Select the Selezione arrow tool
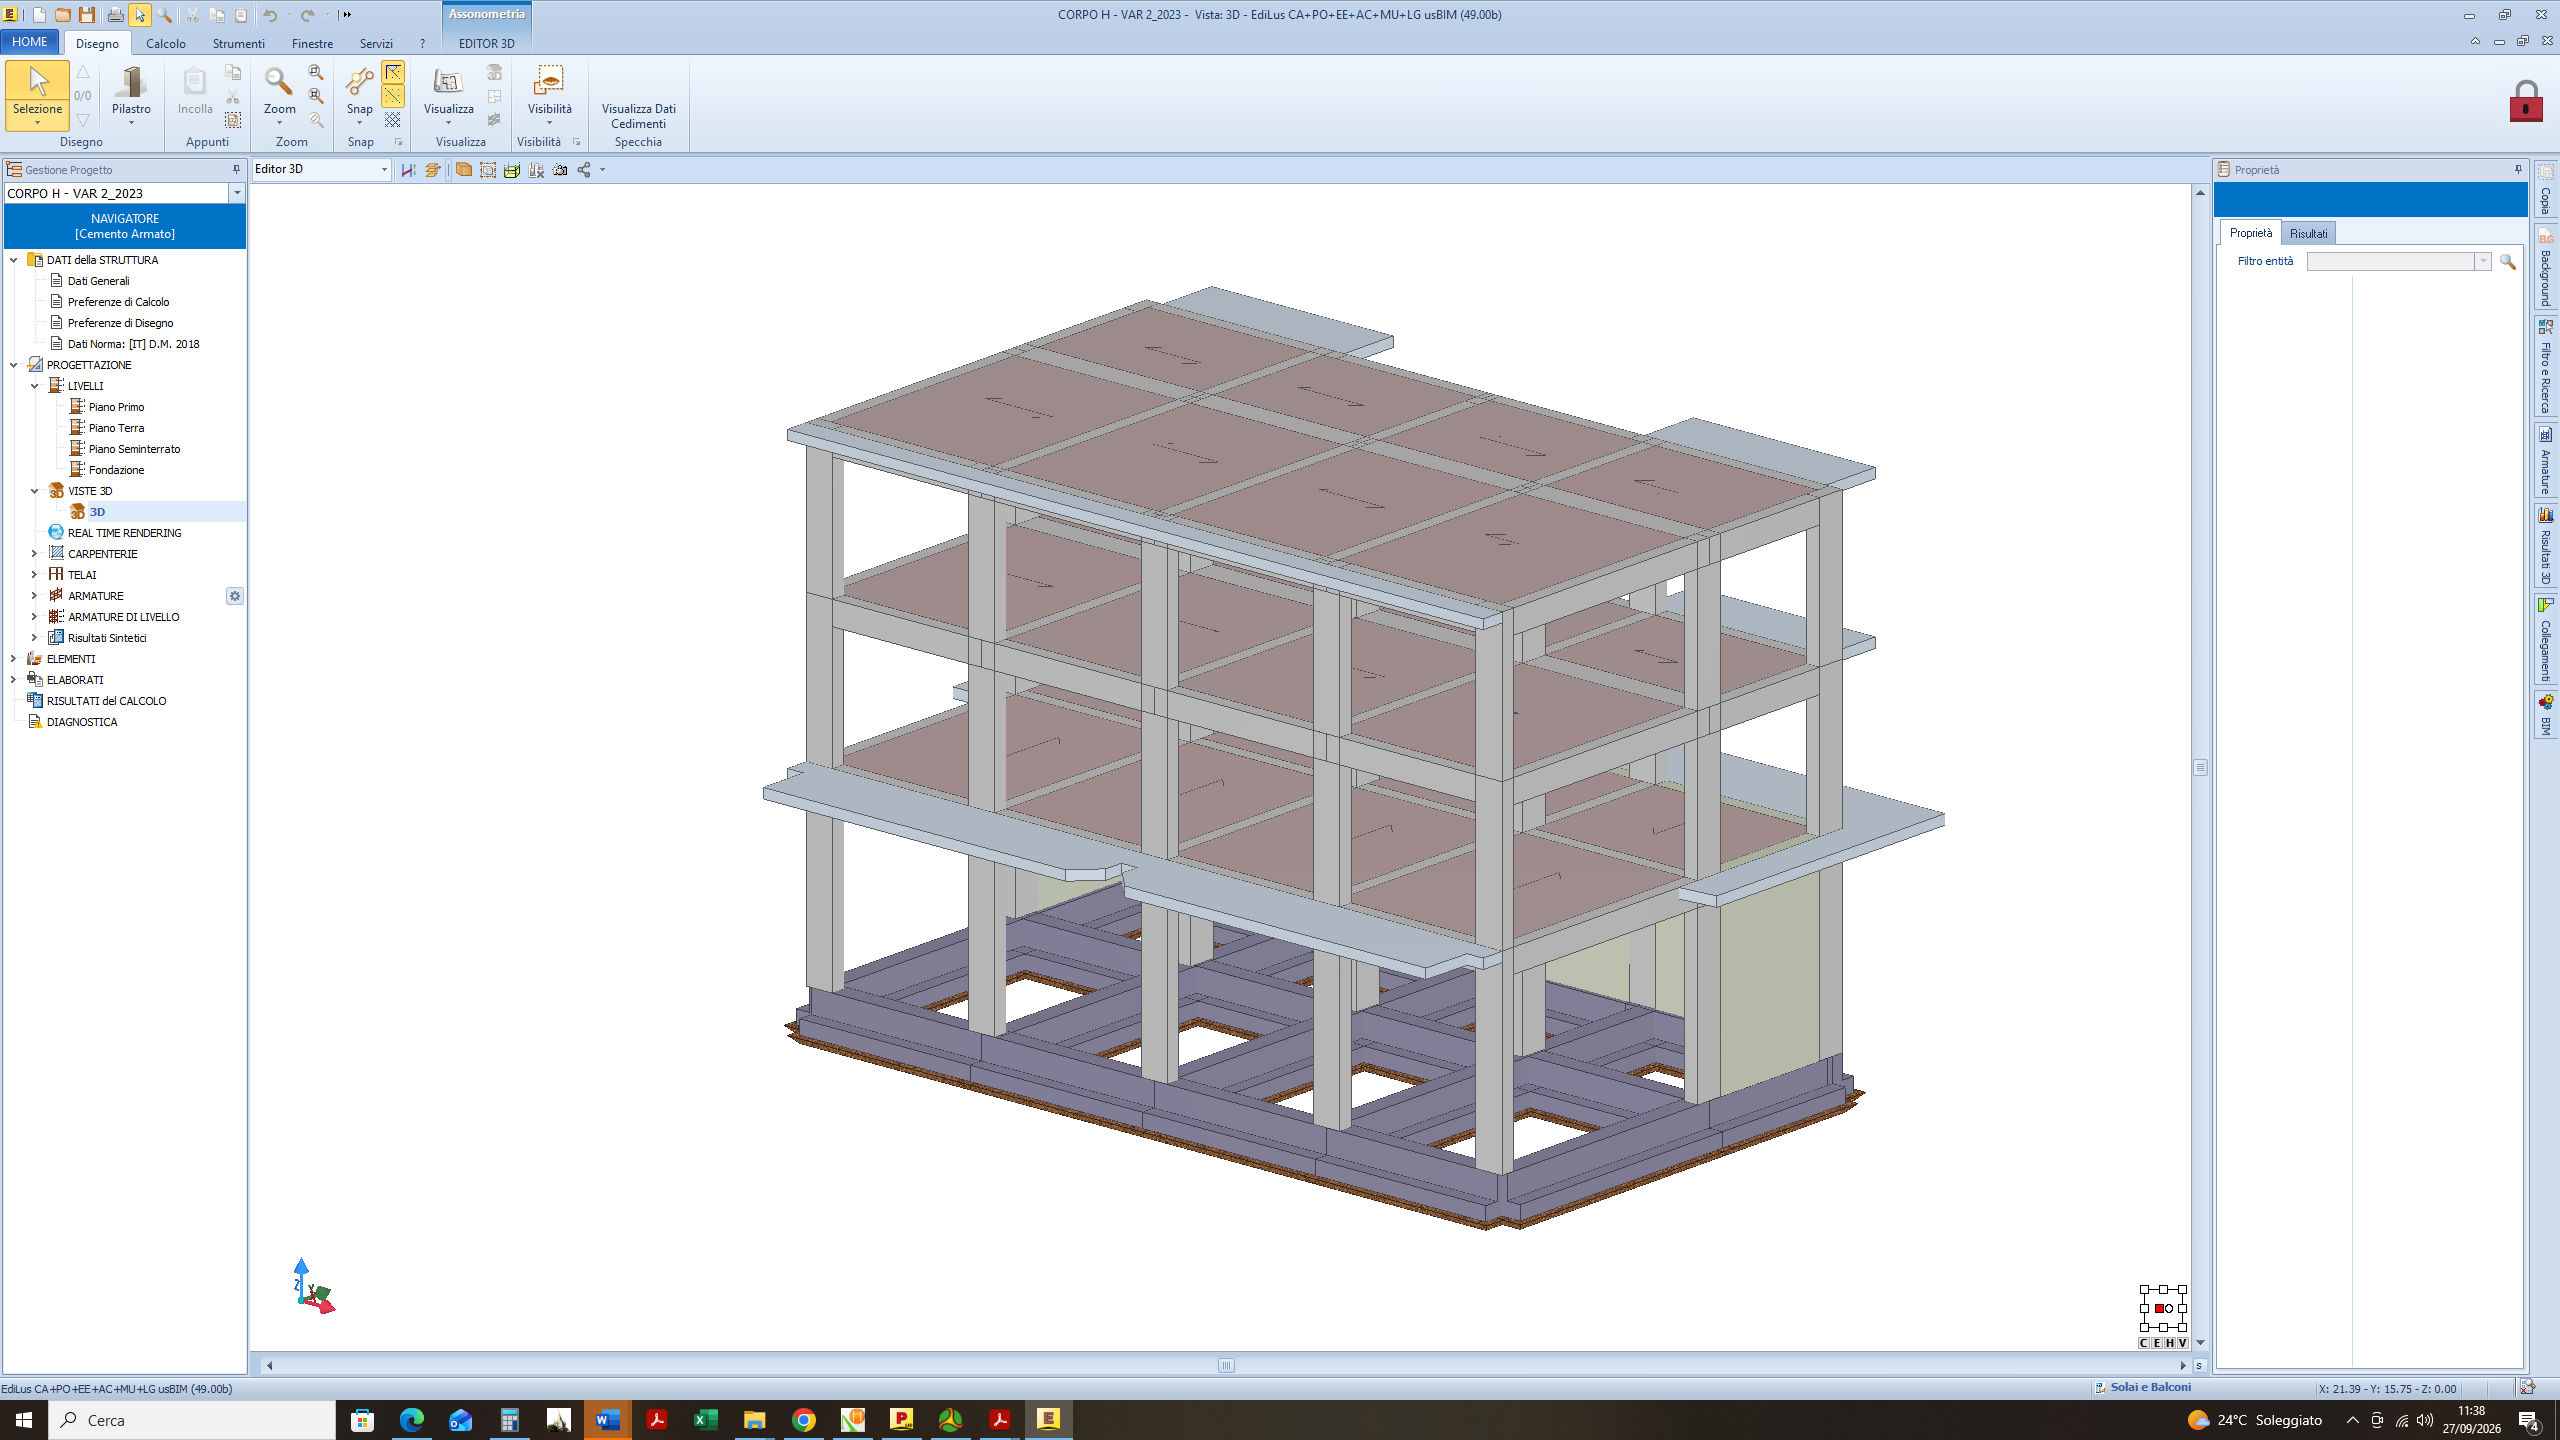Viewport: 2560px width, 1440px height. [x=38, y=95]
